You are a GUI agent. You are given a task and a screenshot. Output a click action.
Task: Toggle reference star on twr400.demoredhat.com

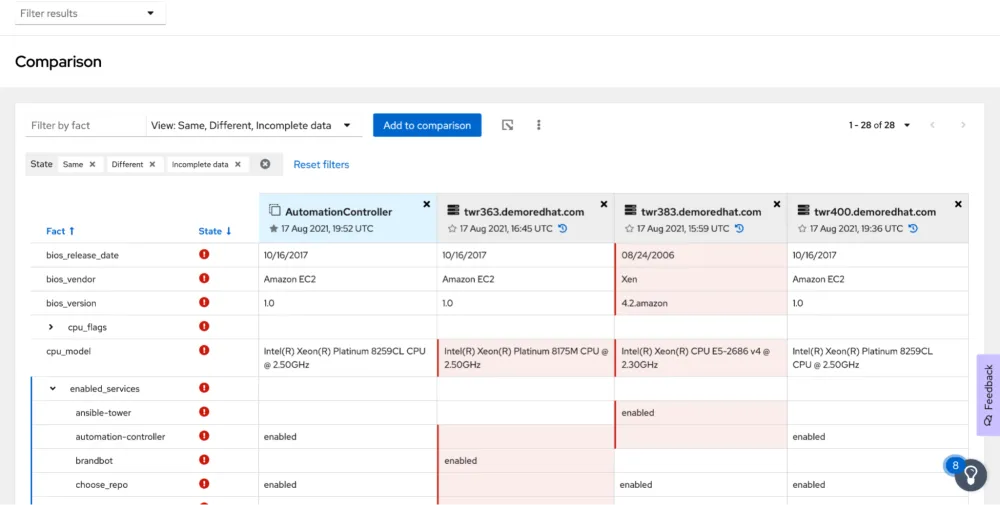coord(802,229)
